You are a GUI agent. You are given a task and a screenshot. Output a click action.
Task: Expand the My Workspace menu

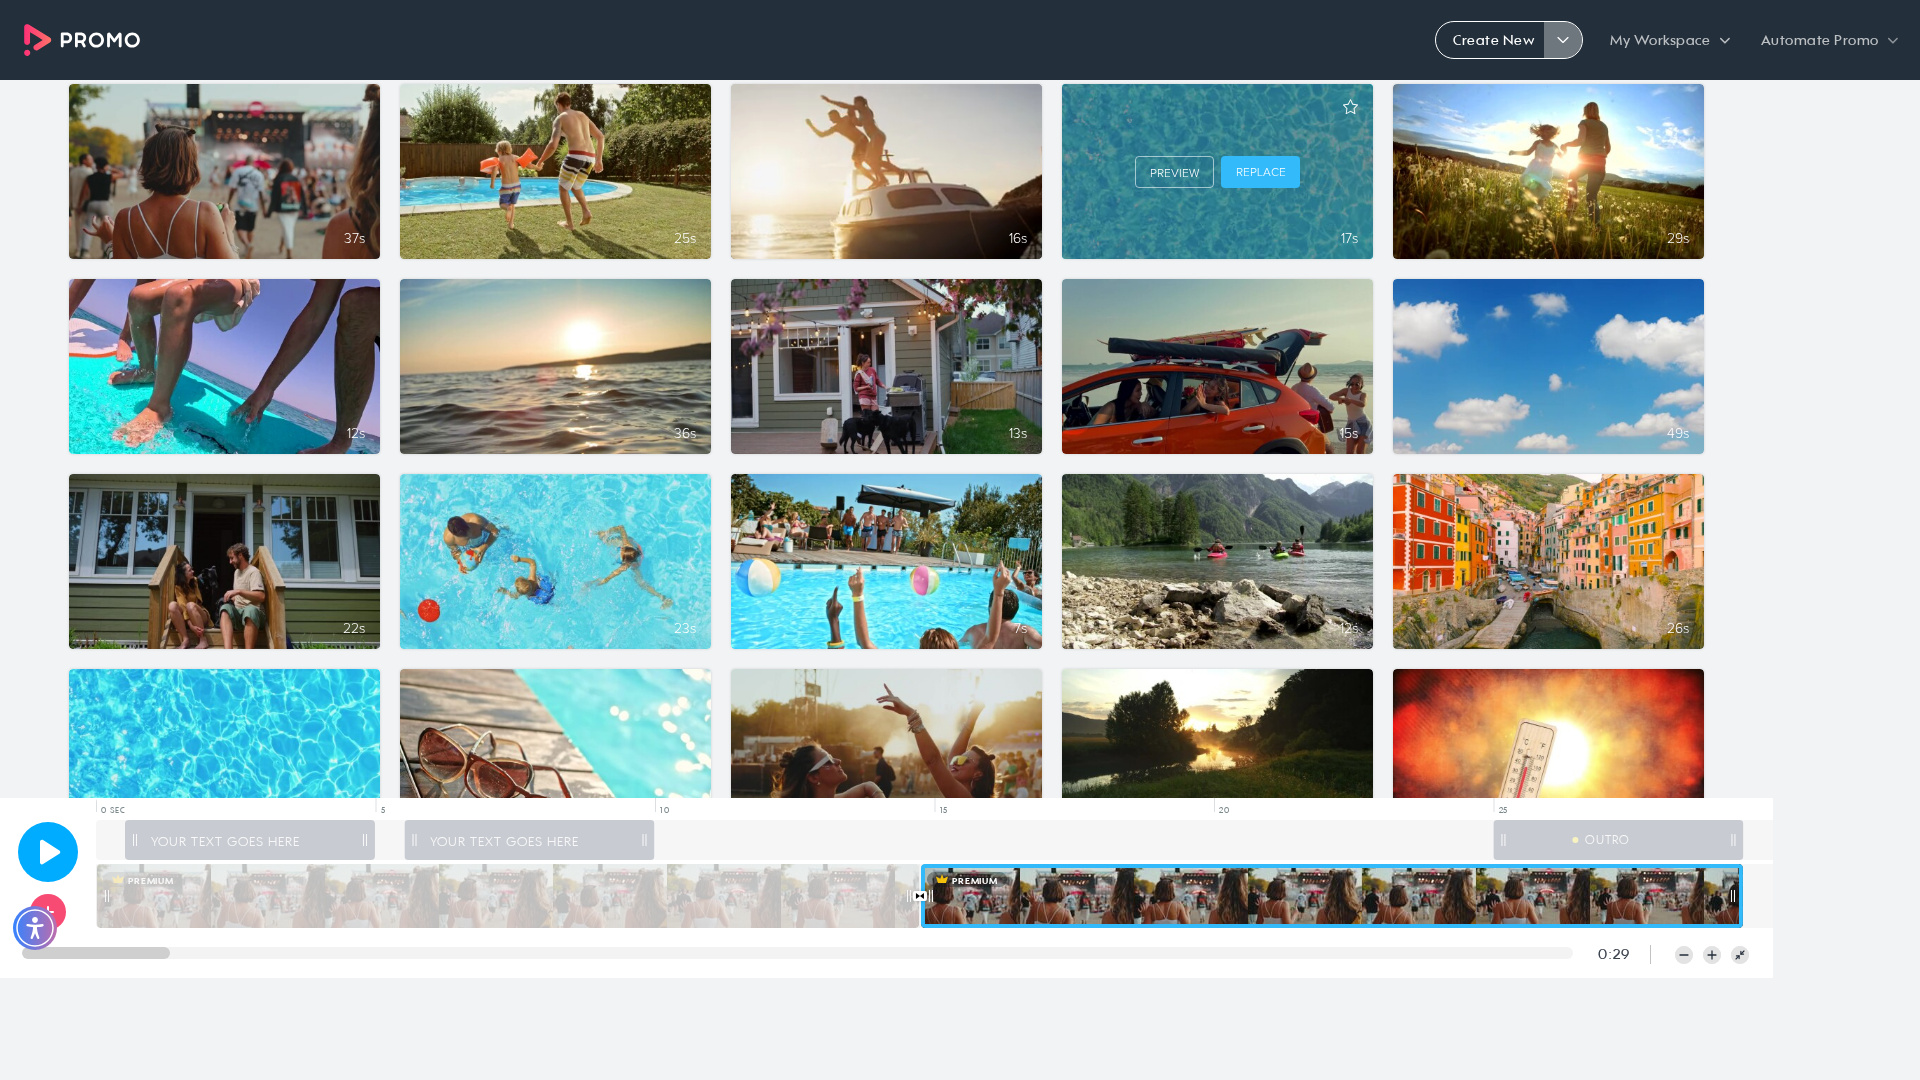click(1669, 40)
